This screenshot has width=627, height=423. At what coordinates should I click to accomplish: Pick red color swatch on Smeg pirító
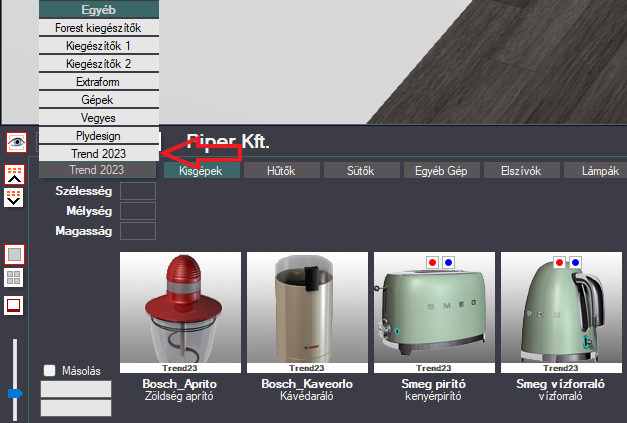(x=432, y=262)
